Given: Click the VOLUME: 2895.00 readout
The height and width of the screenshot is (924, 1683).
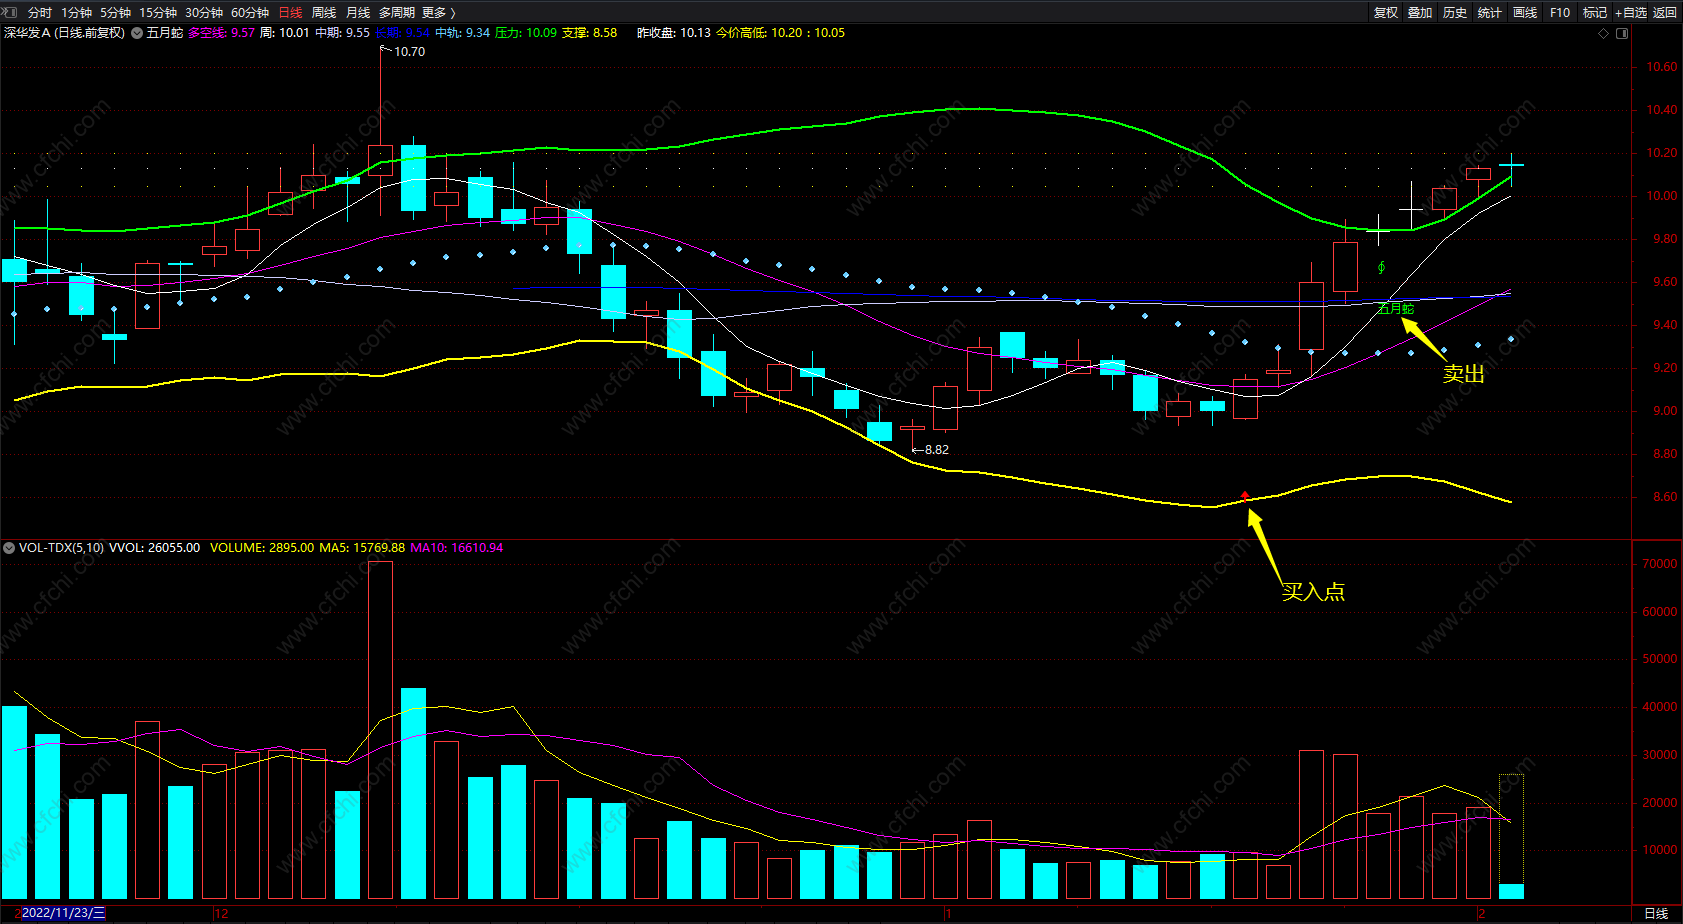Looking at the screenshot, I should [x=262, y=548].
